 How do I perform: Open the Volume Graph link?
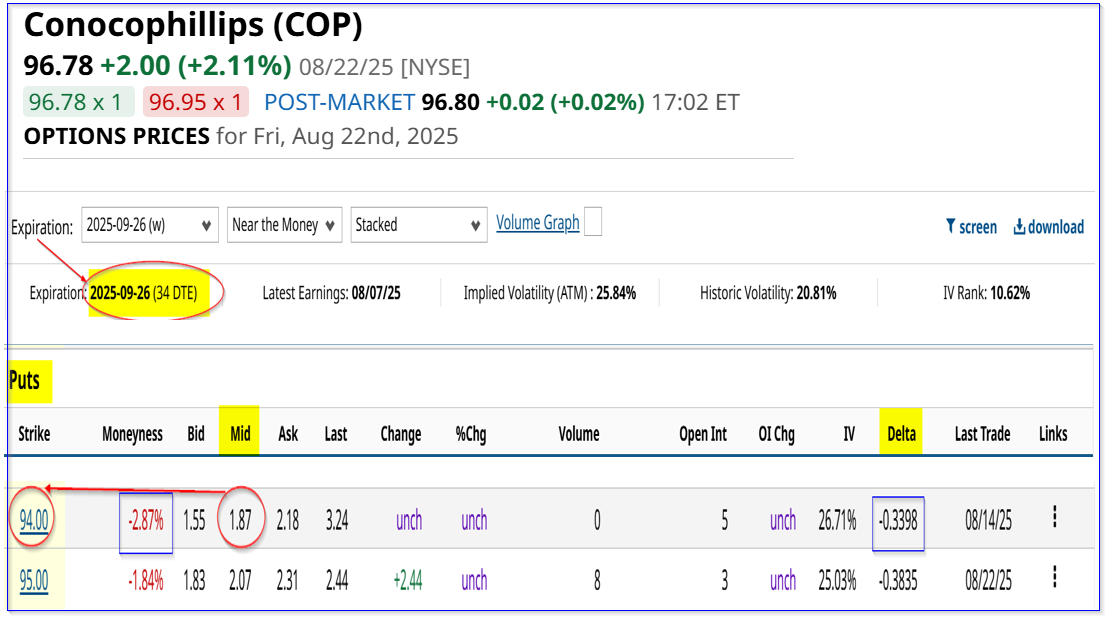tap(537, 223)
